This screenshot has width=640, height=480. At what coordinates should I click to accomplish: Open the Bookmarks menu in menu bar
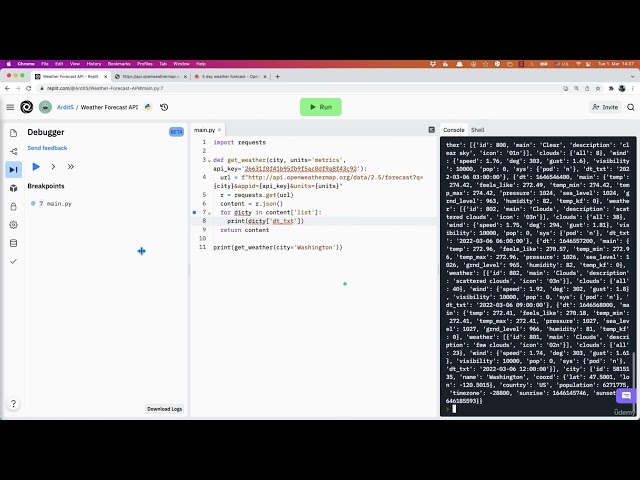119,64
